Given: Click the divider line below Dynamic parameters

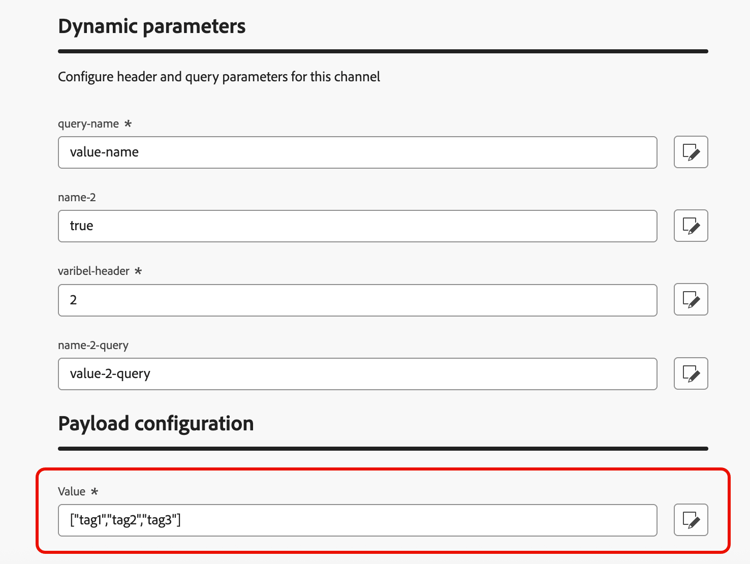Looking at the screenshot, I should point(383,51).
